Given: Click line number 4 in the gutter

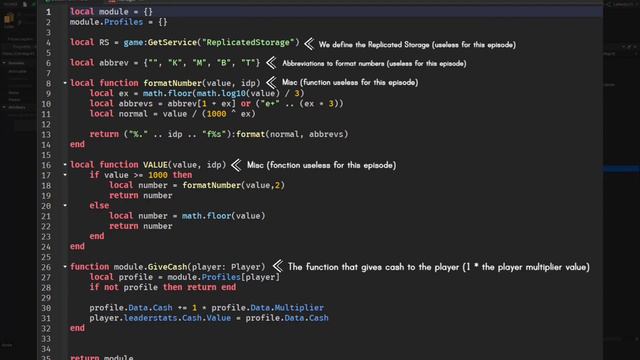Looking at the screenshot, I should tap(48, 42).
